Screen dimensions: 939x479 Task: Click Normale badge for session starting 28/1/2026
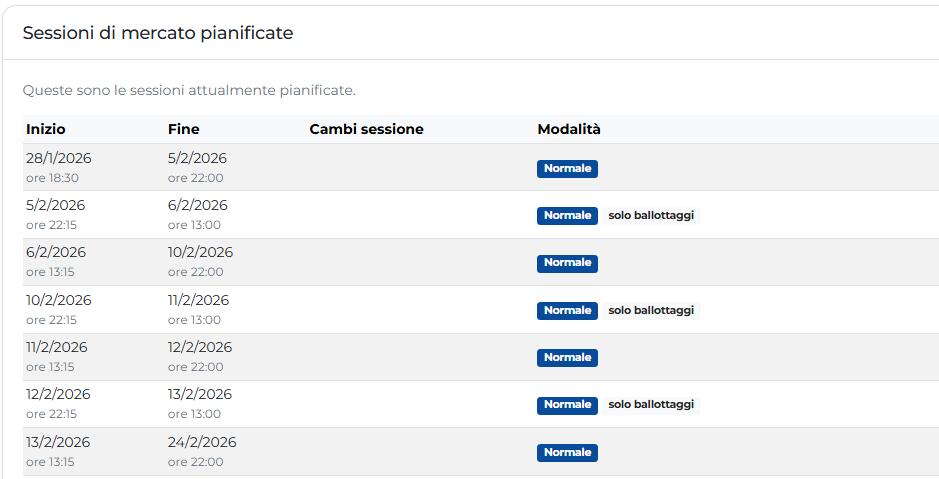(x=567, y=168)
